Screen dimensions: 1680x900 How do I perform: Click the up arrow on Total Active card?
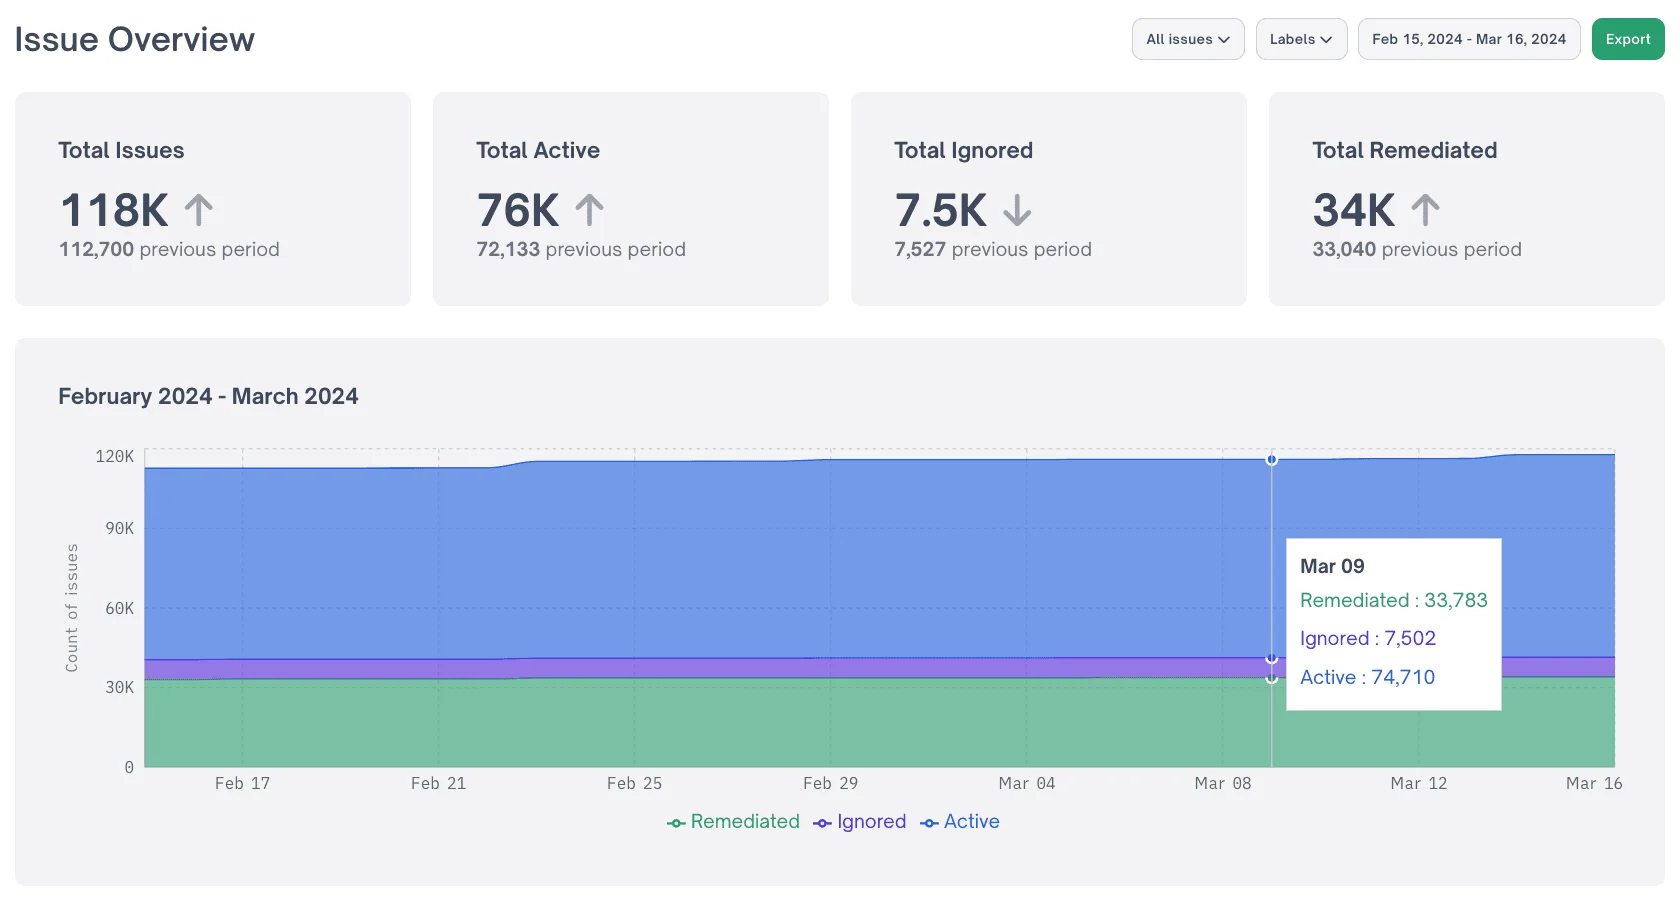590,209
